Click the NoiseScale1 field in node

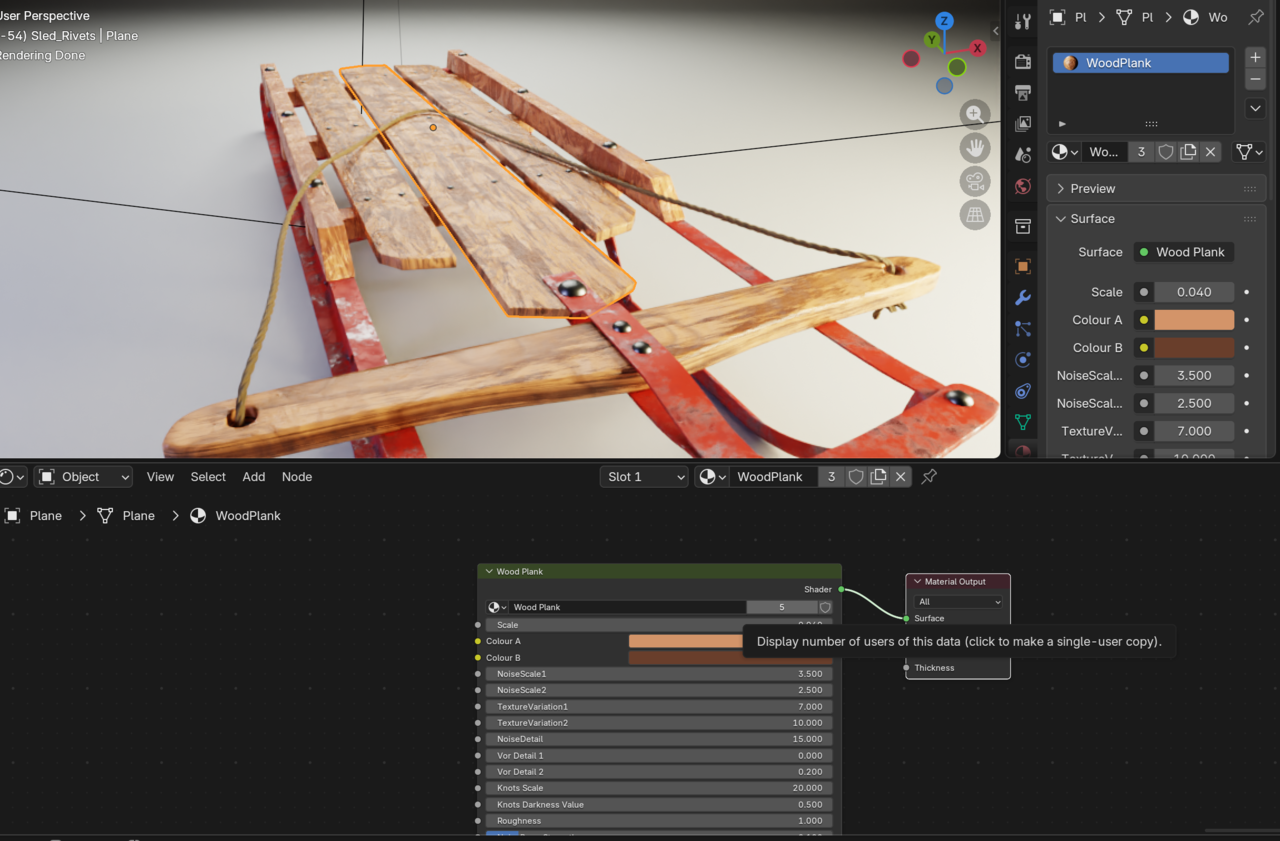click(x=659, y=674)
